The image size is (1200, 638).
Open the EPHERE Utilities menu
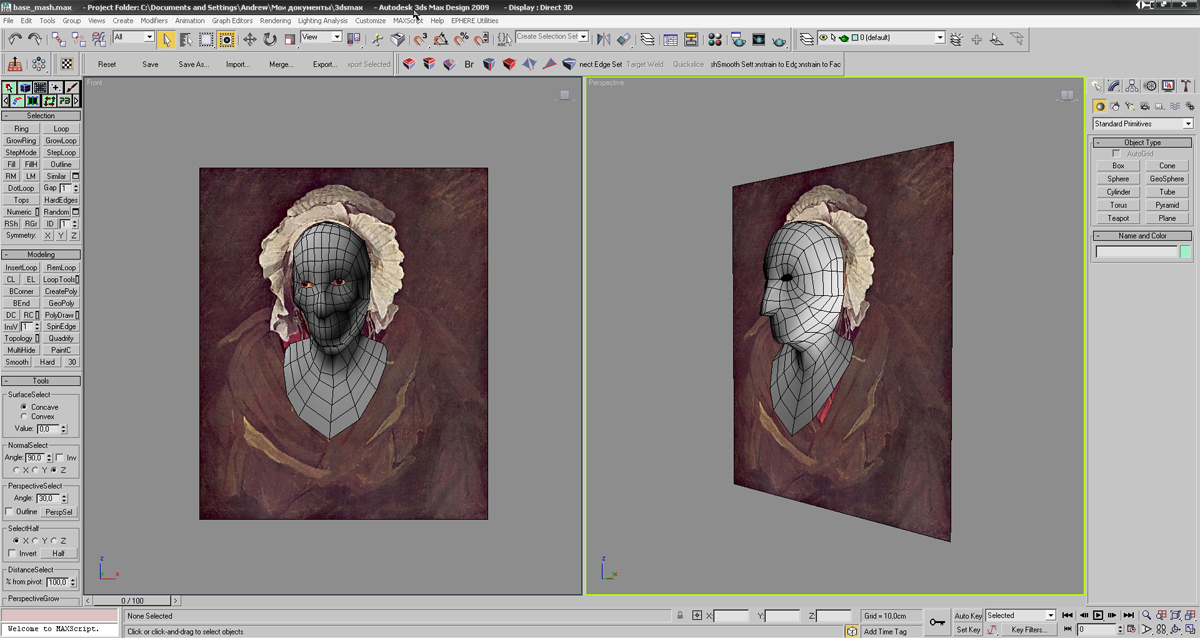pos(475,20)
